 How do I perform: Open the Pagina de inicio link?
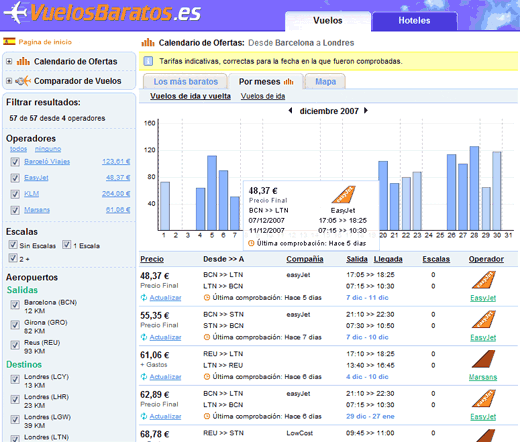tap(45, 42)
